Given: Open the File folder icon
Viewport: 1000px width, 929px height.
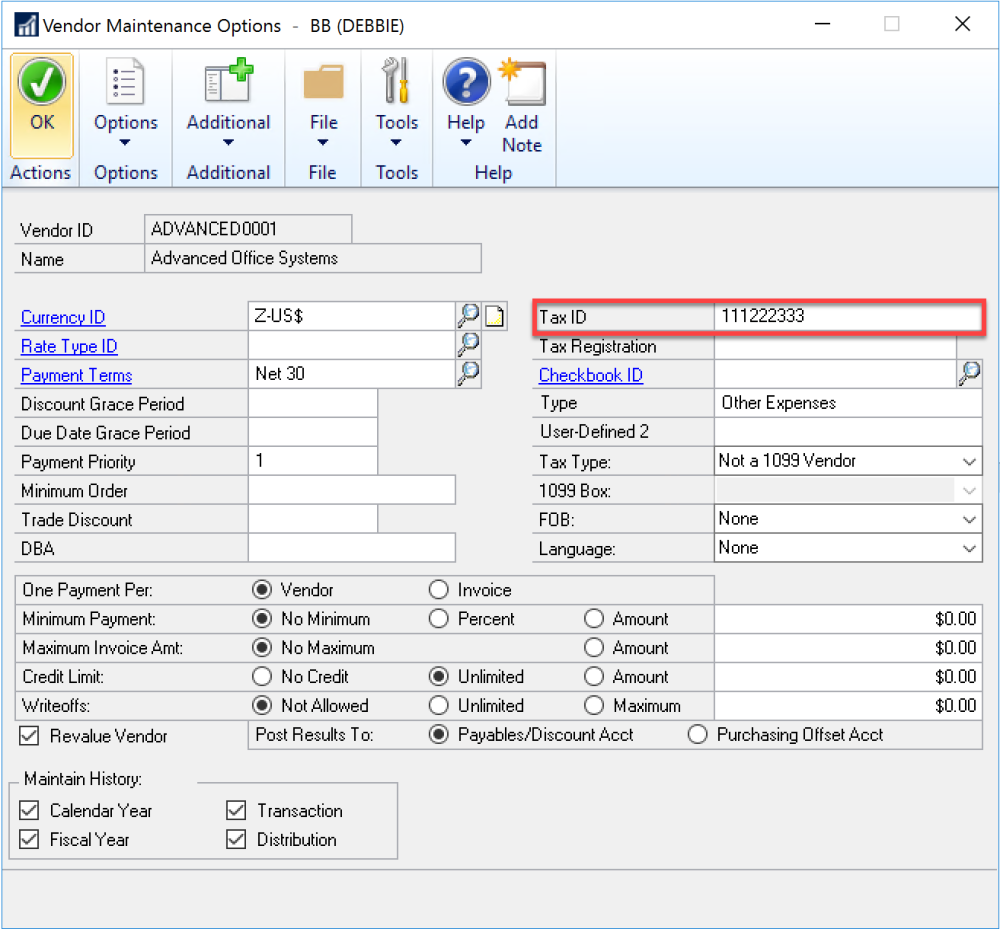Looking at the screenshot, I should (x=322, y=83).
